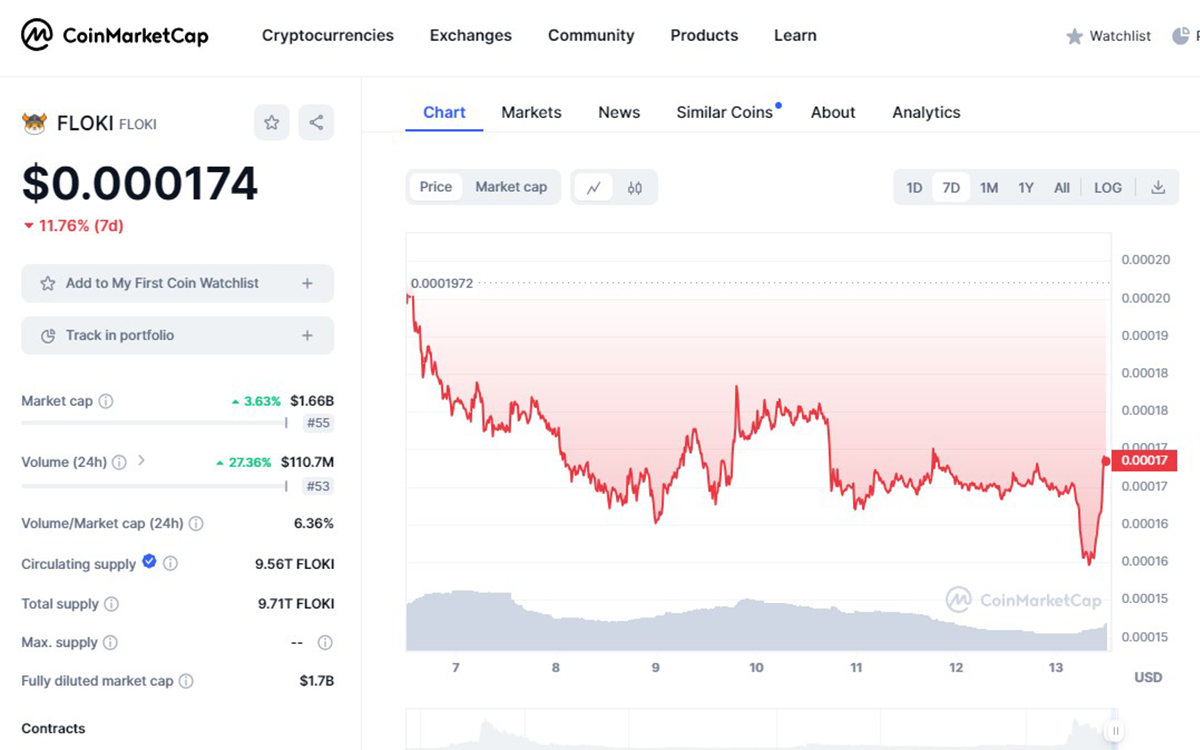Click Fully diluted market cap info icon
This screenshot has height=750, width=1200.
[186, 681]
